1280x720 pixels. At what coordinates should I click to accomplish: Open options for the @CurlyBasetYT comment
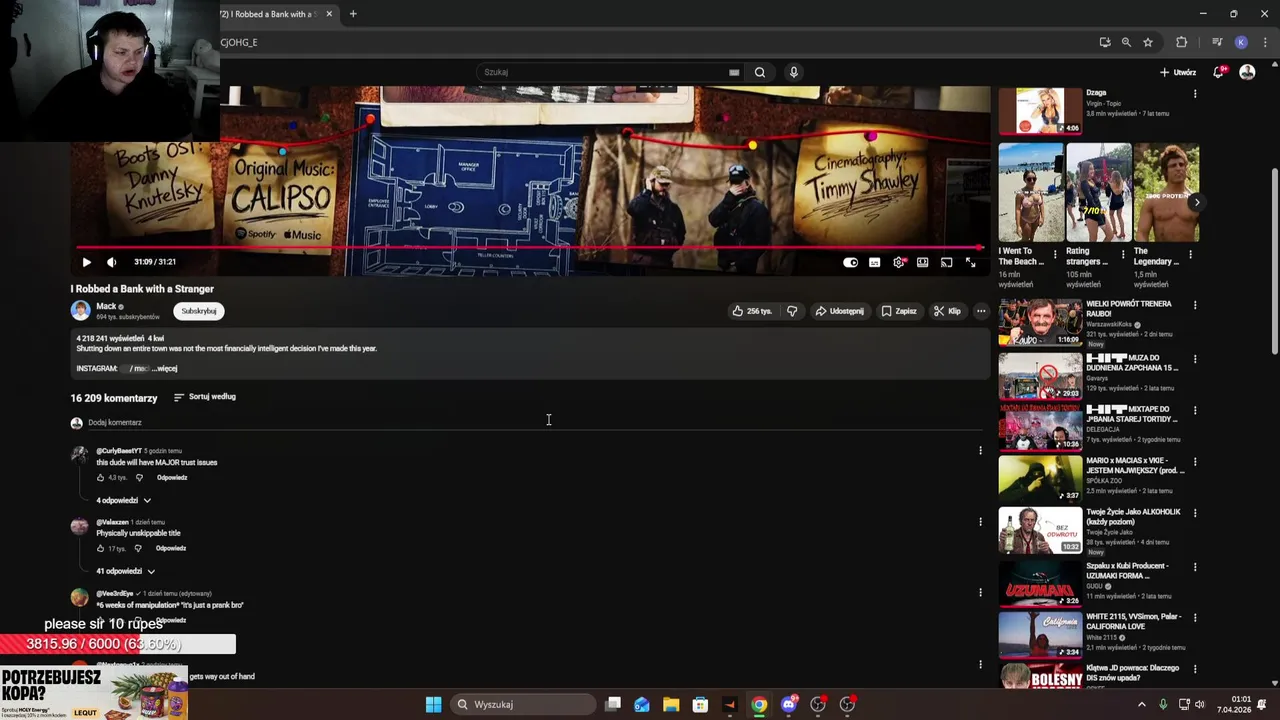980,450
